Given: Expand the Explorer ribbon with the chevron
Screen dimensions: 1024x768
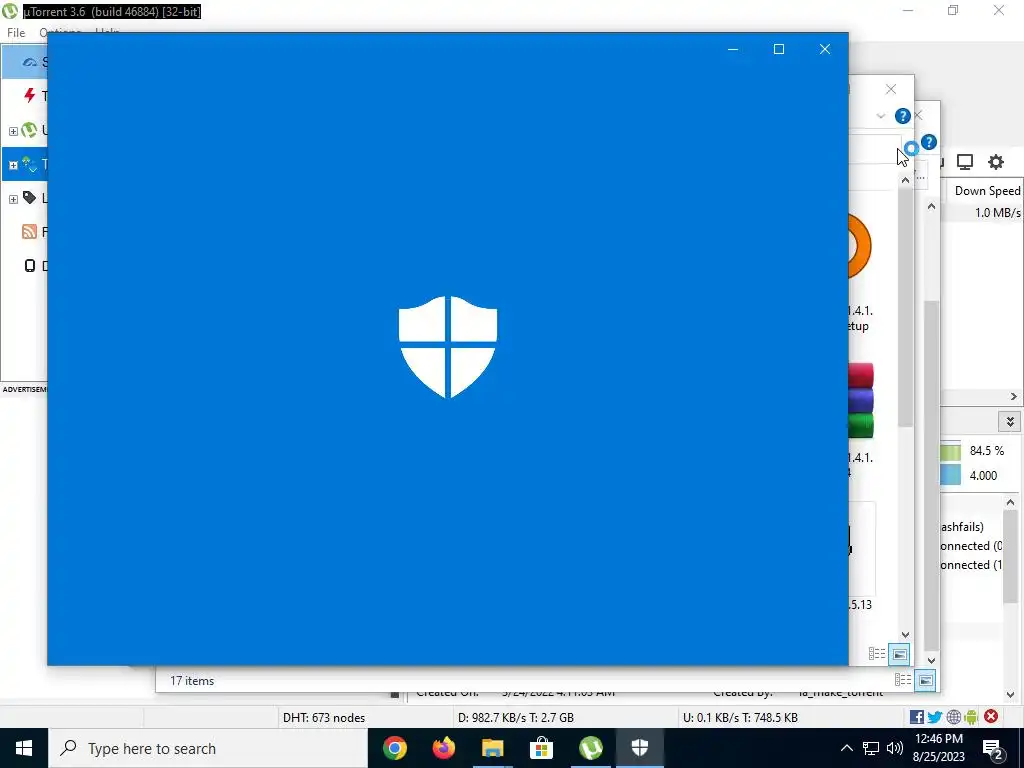Looking at the screenshot, I should click(x=881, y=116).
